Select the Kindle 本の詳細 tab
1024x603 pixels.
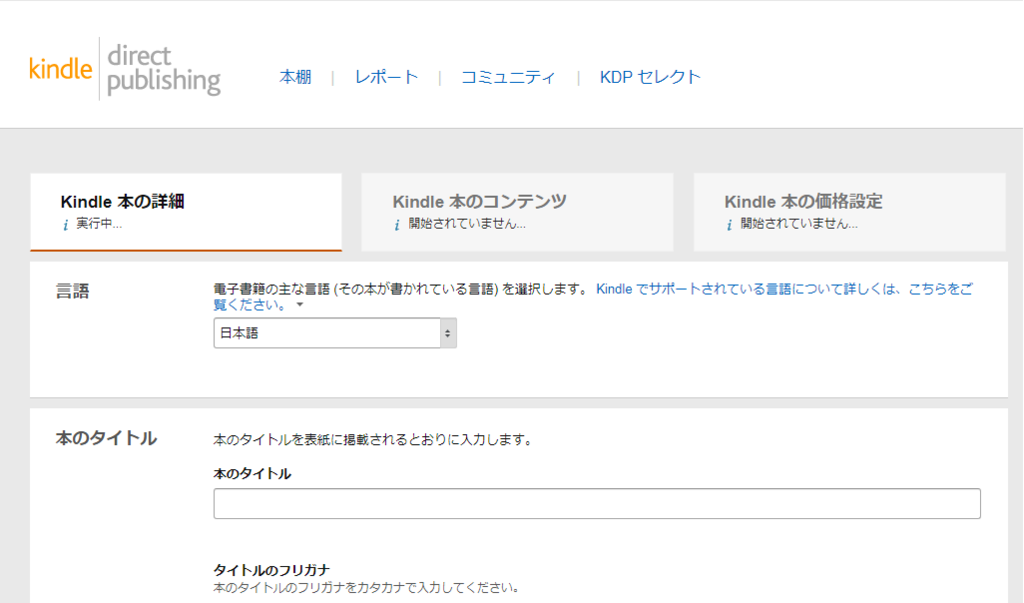186,212
